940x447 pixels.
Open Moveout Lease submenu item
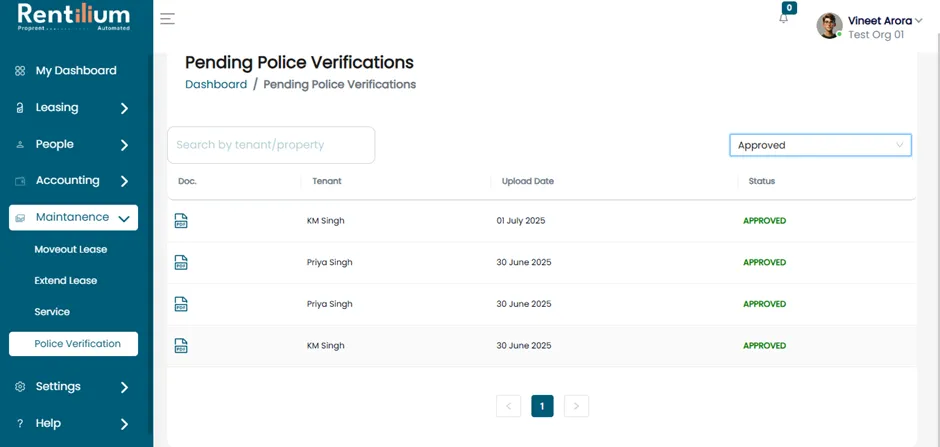pyautogui.click(x=71, y=249)
